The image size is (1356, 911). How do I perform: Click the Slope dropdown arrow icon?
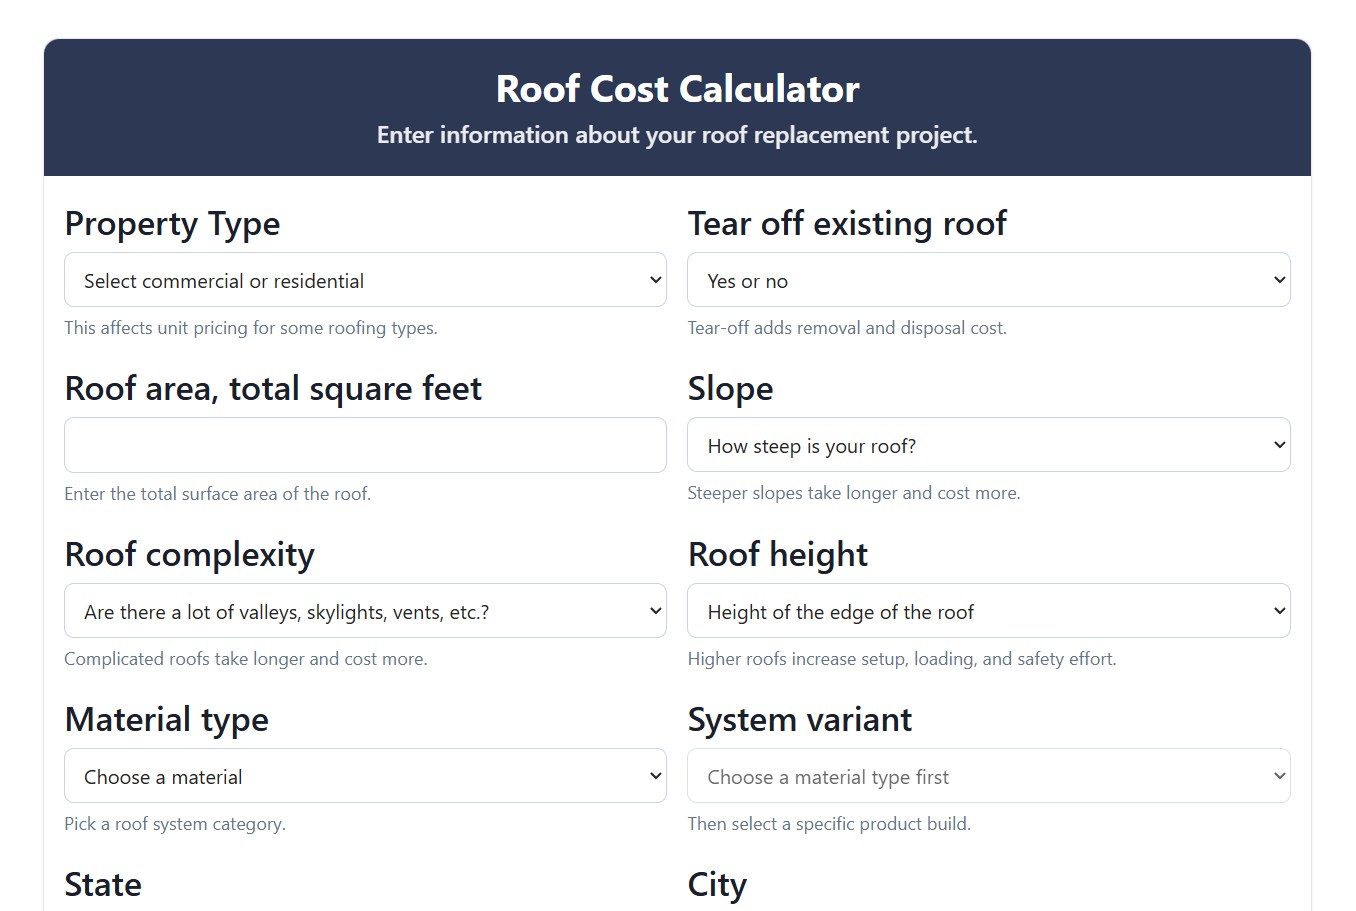(1279, 445)
